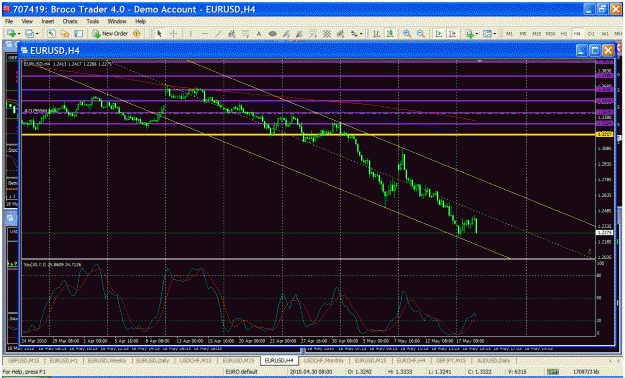Open the Charts menu
This screenshot has height=378, width=625.
click(x=70, y=21)
